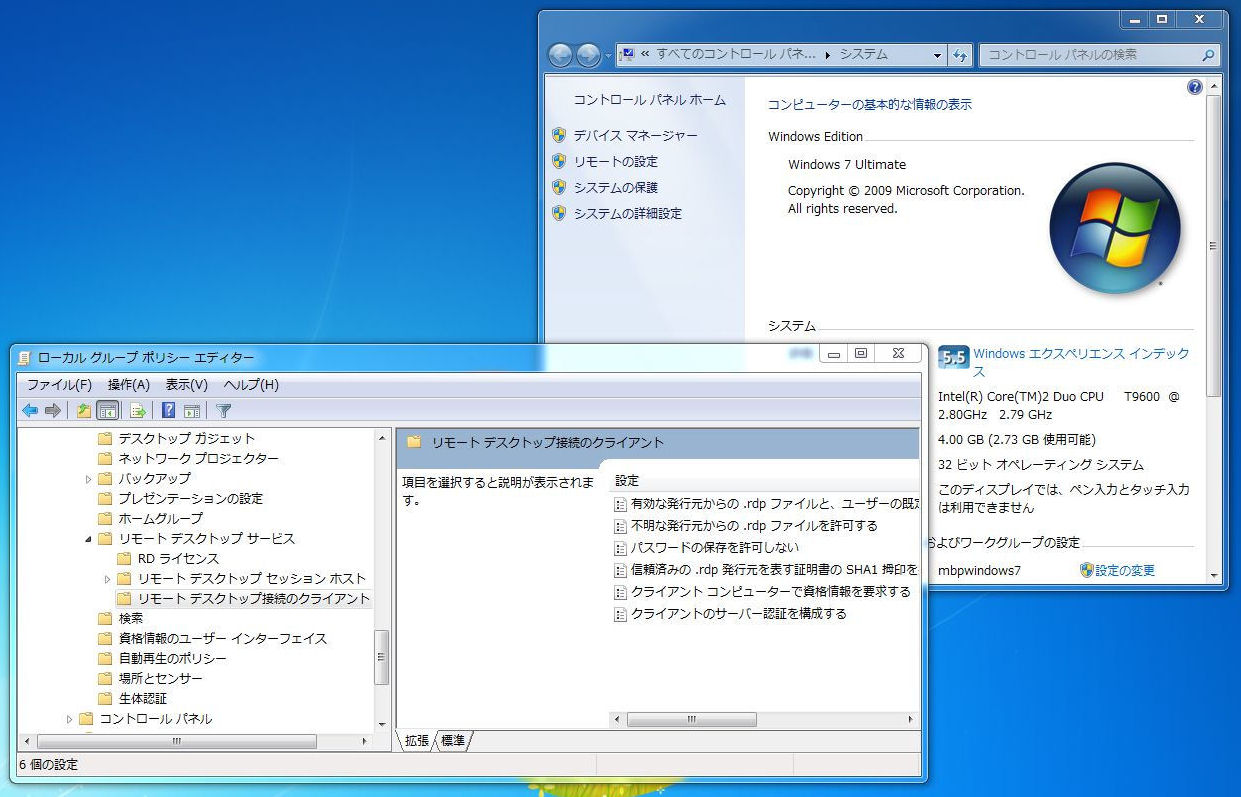
Task: Click the Up one level folder icon
Action: point(84,410)
